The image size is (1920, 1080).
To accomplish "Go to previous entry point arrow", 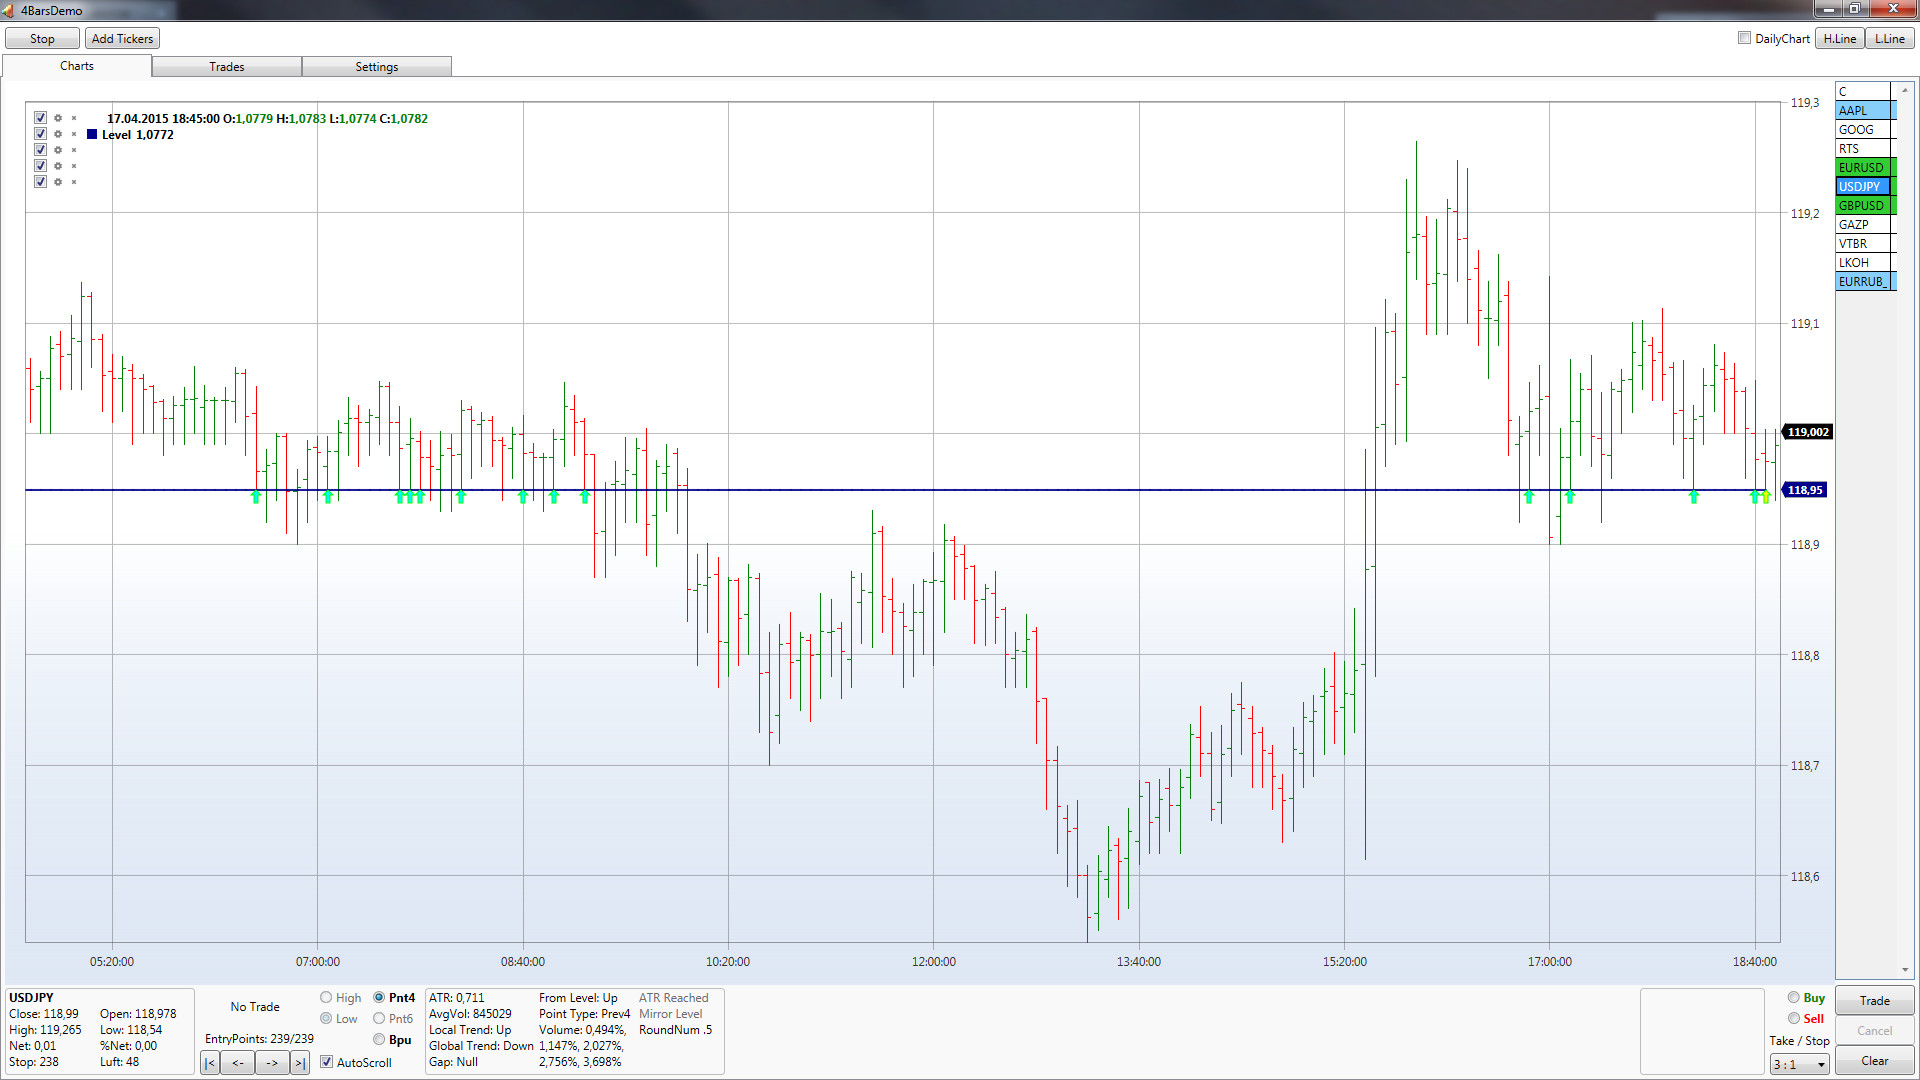I will coord(238,1063).
